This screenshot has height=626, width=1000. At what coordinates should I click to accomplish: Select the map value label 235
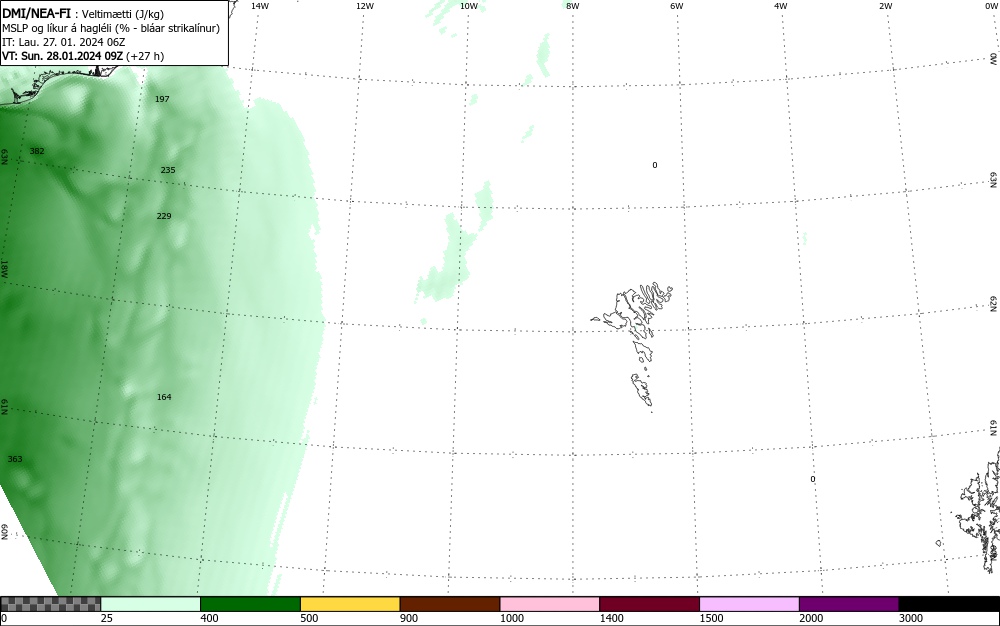point(168,170)
